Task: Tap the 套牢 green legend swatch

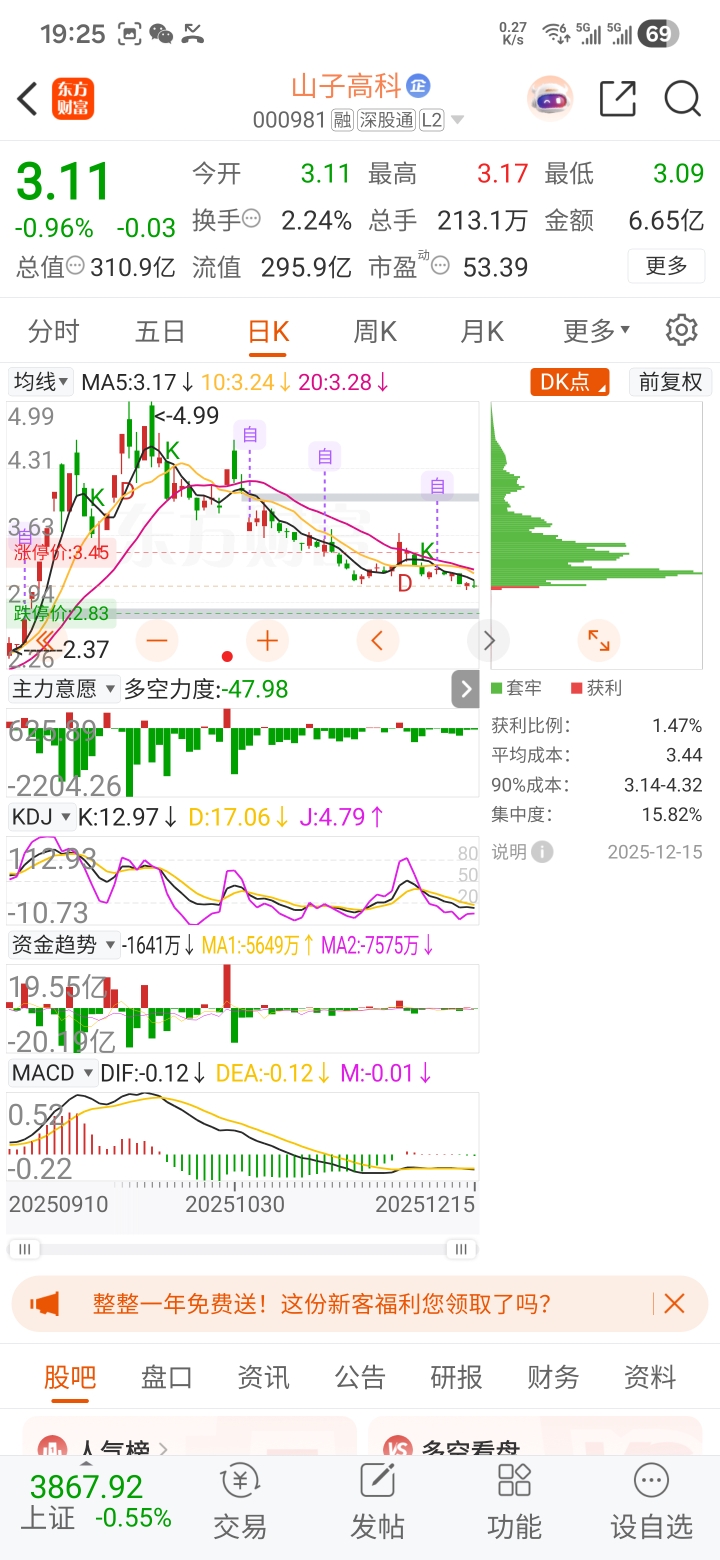Action: coord(497,688)
